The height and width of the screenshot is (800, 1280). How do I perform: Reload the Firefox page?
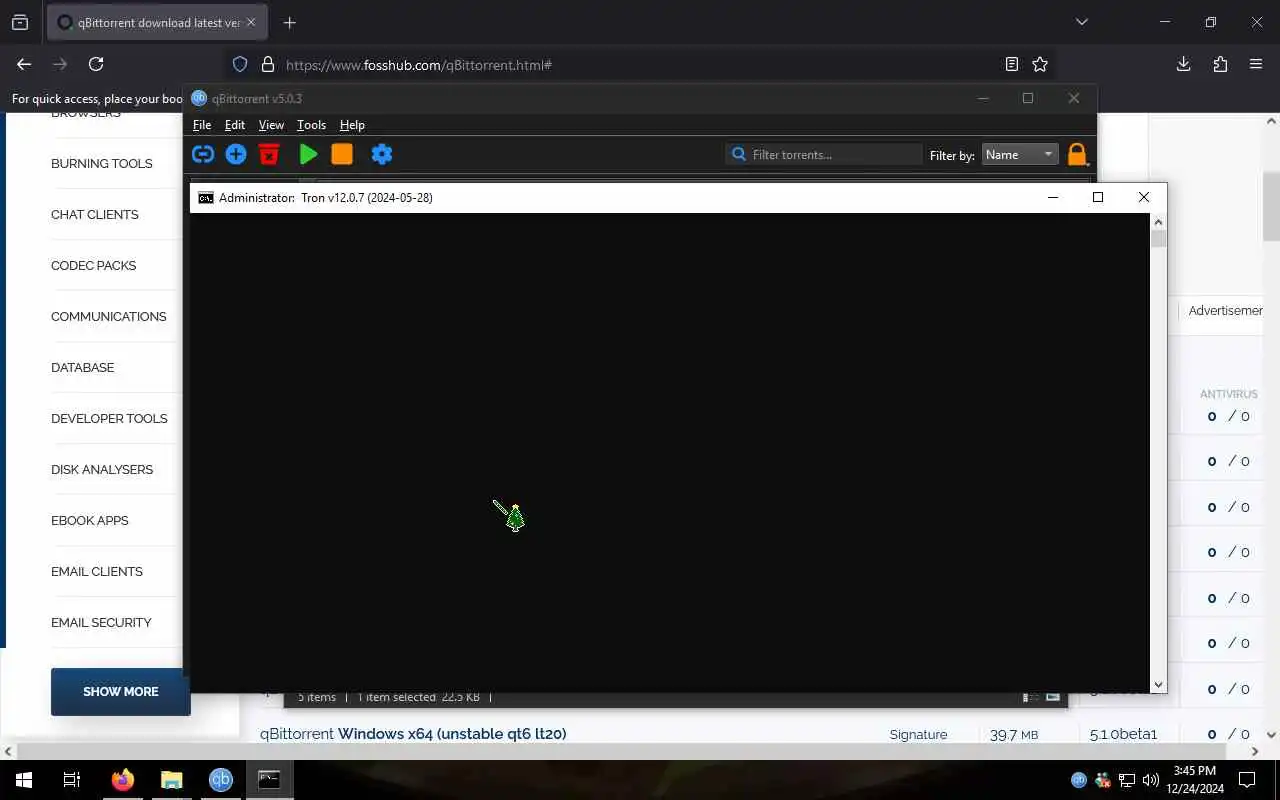point(96,64)
